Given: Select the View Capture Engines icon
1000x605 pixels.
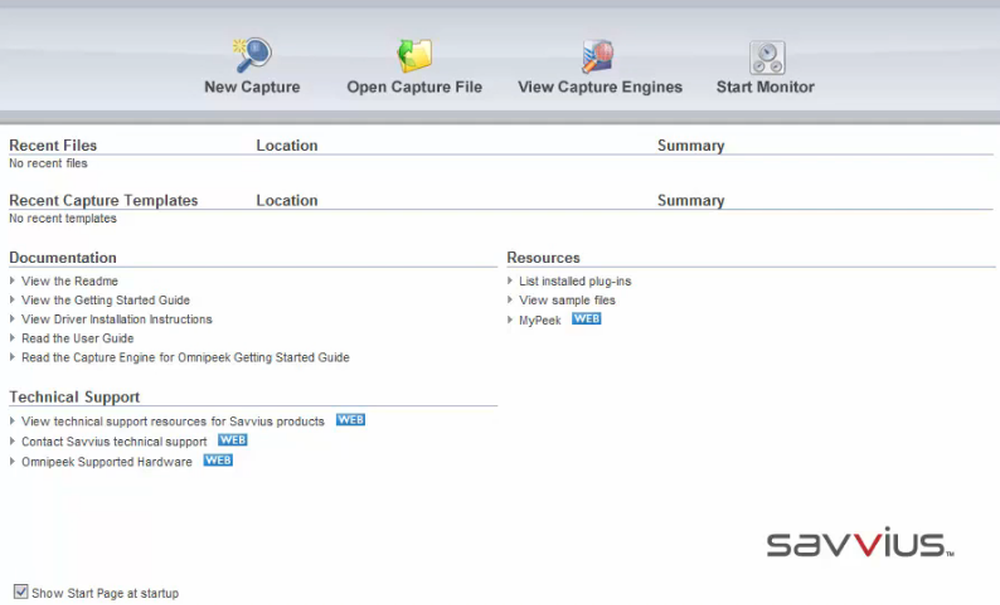Looking at the screenshot, I should pyautogui.click(x=599, y=57).
